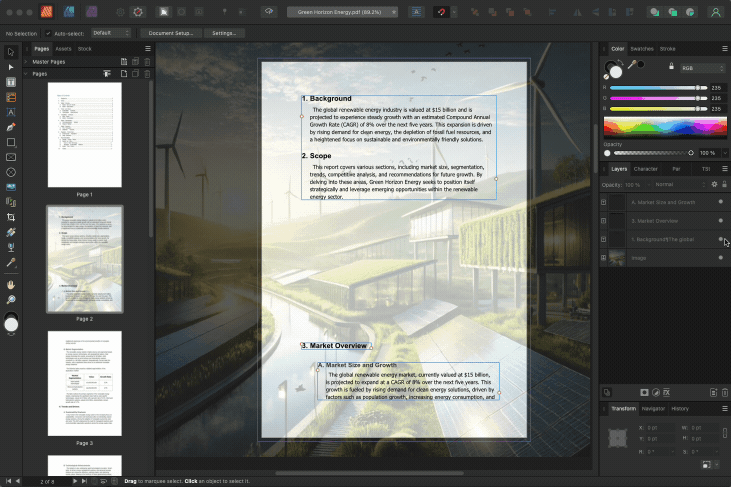731x487 pixels.
Task: Click the Document Setup button
Action: coord(171,33)
